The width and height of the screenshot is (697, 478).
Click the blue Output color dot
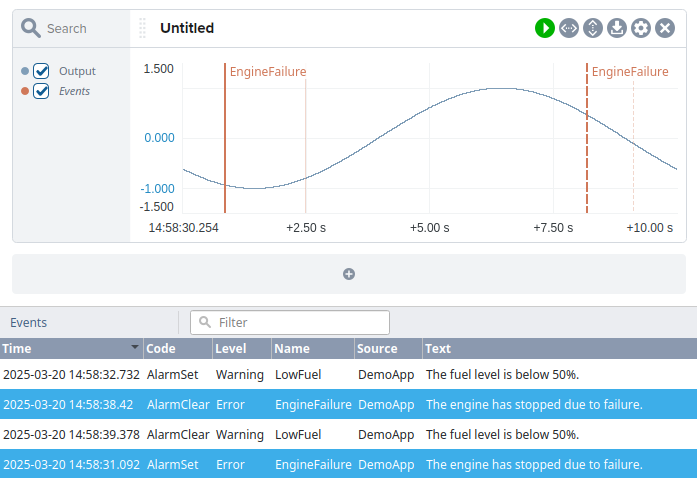(25, 71)
